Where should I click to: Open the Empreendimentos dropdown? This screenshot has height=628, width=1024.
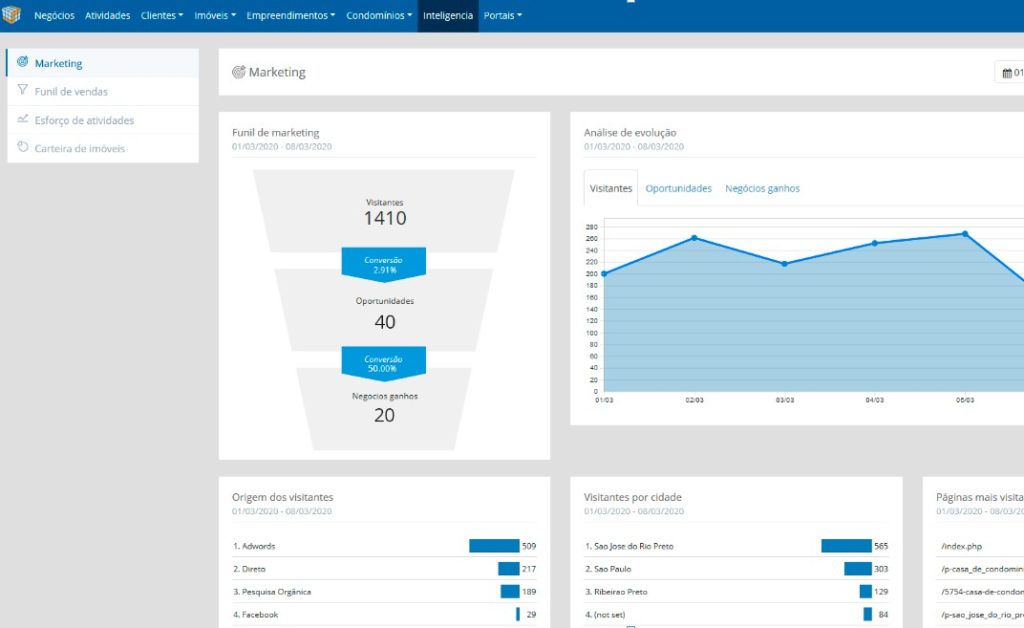coord(291,16)
